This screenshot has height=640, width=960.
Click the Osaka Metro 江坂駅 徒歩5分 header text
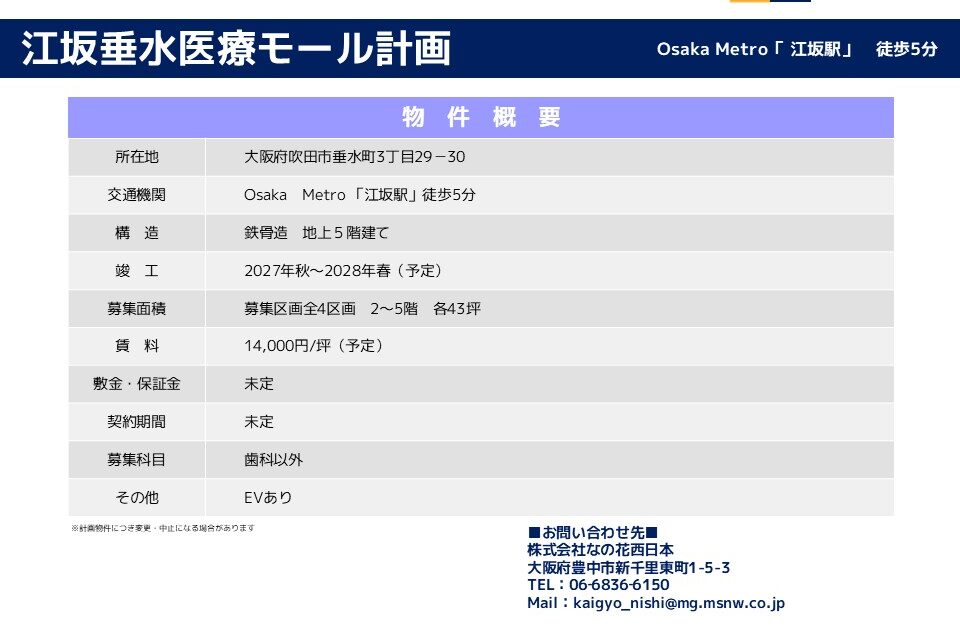[796, 49]
